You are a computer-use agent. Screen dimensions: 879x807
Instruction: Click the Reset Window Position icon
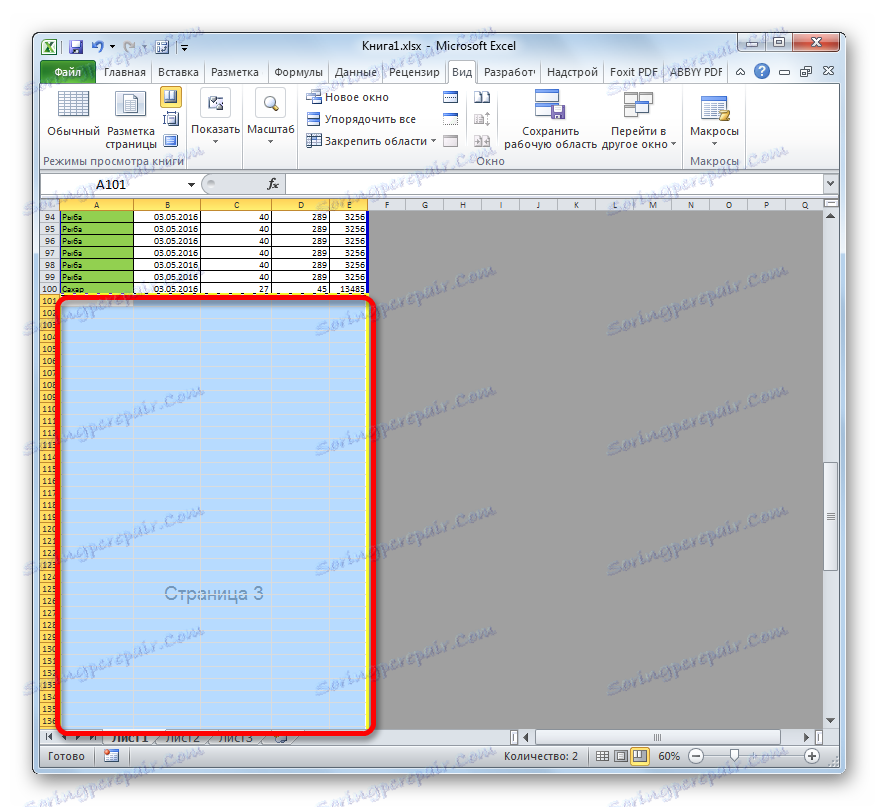pos(482,141)
